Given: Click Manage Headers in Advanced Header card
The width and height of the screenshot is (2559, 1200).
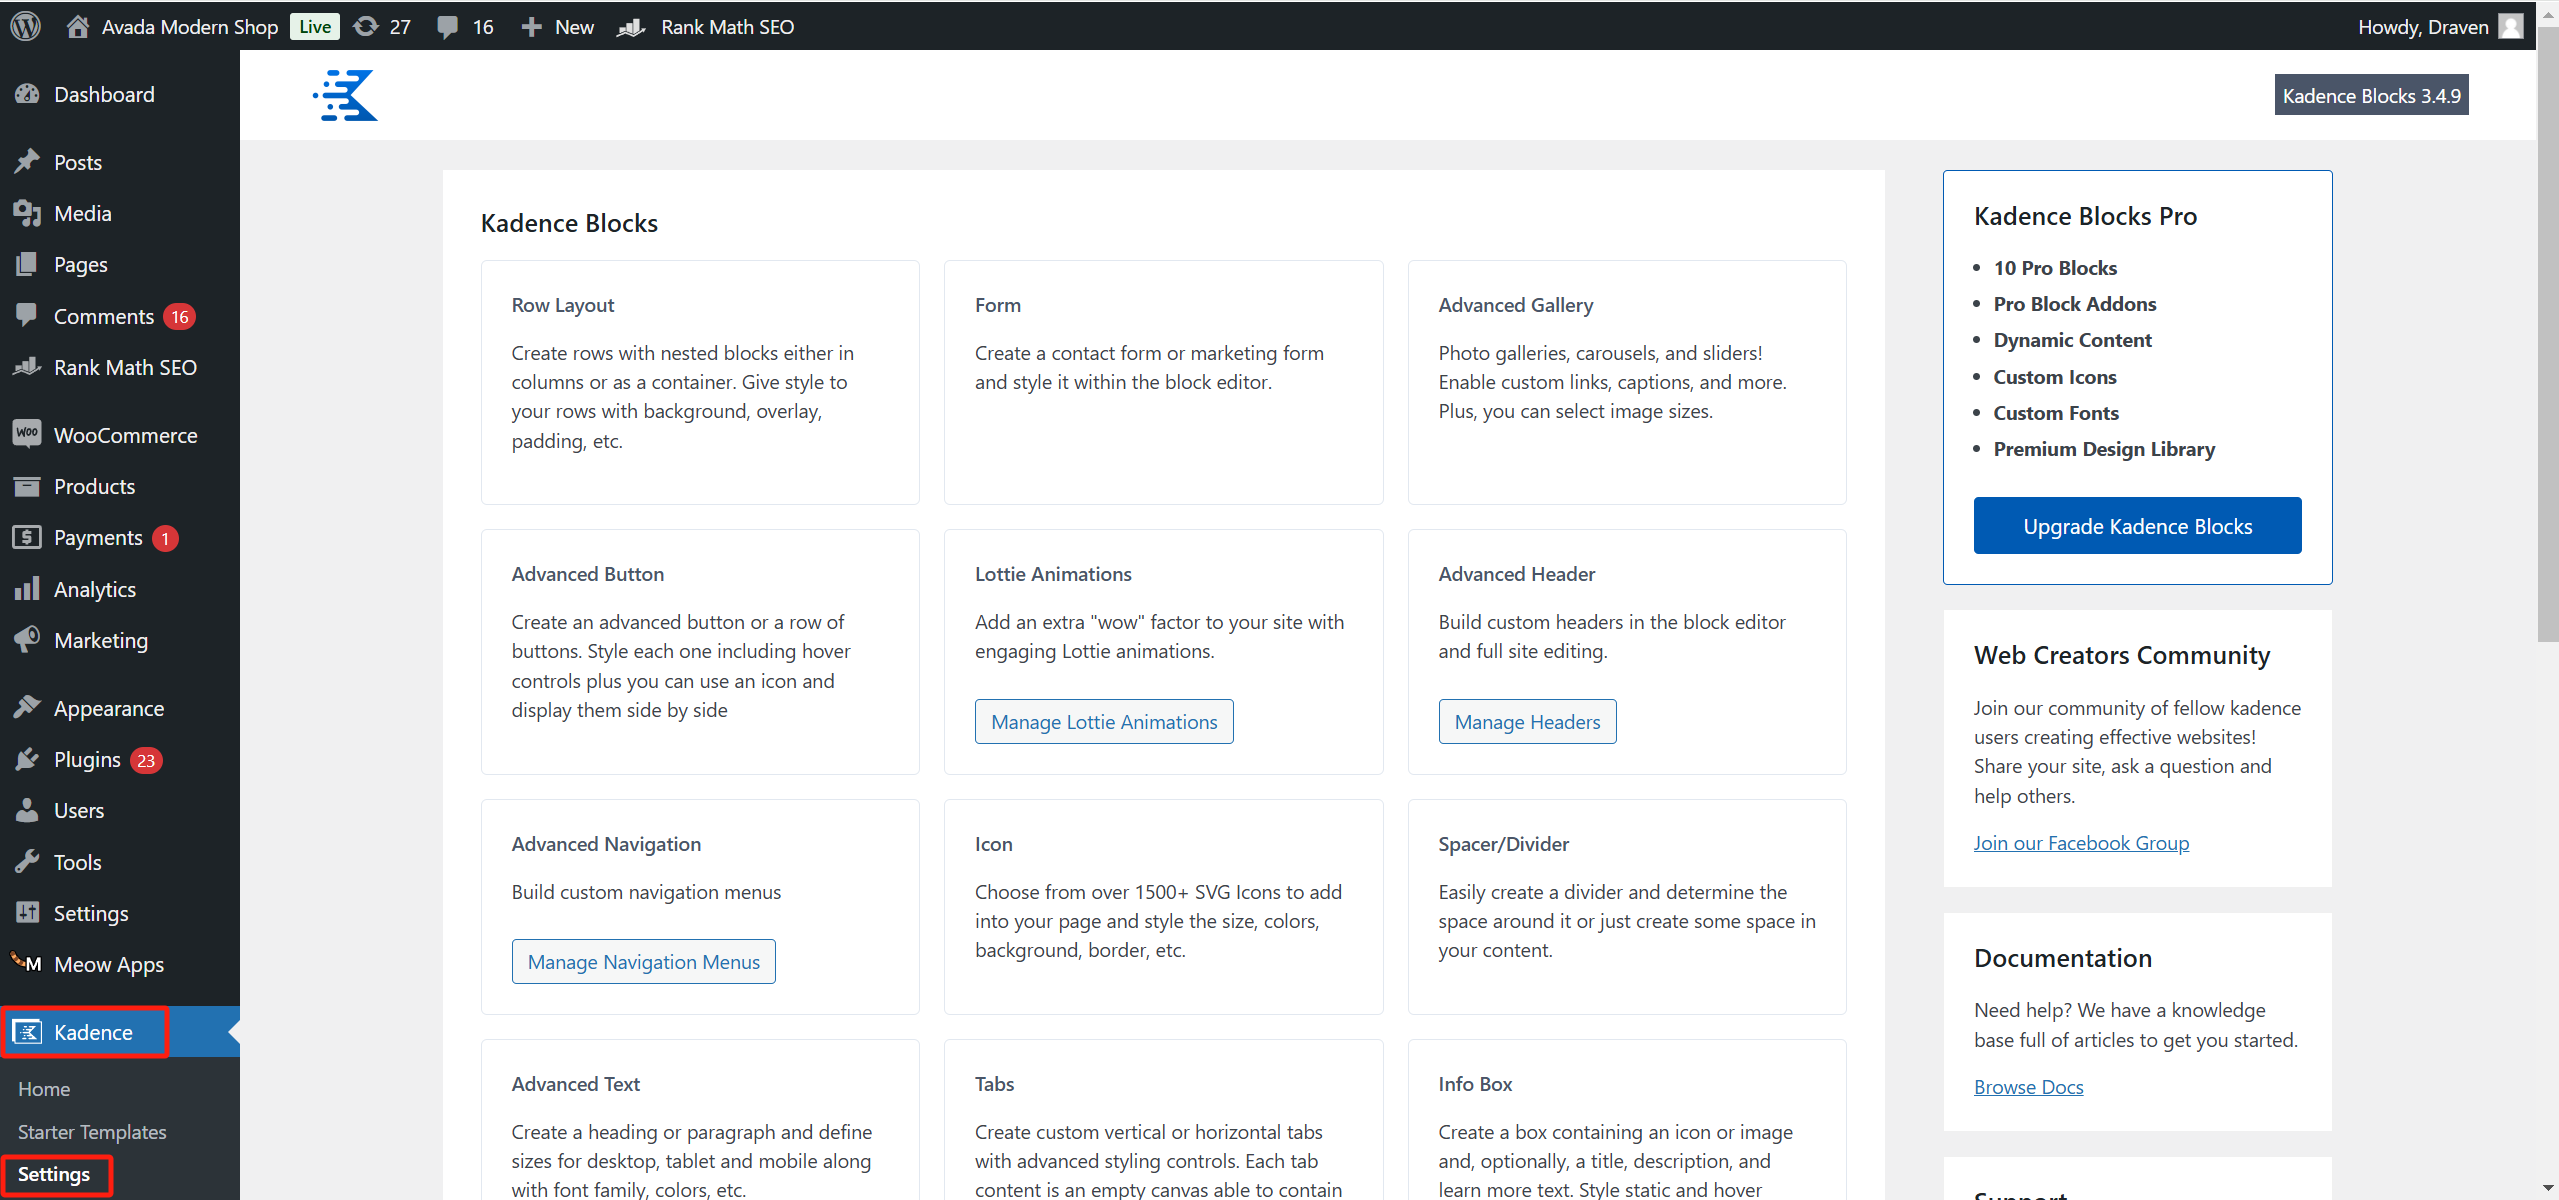Looking at the screenshot, I should (x=1527, y=721).
